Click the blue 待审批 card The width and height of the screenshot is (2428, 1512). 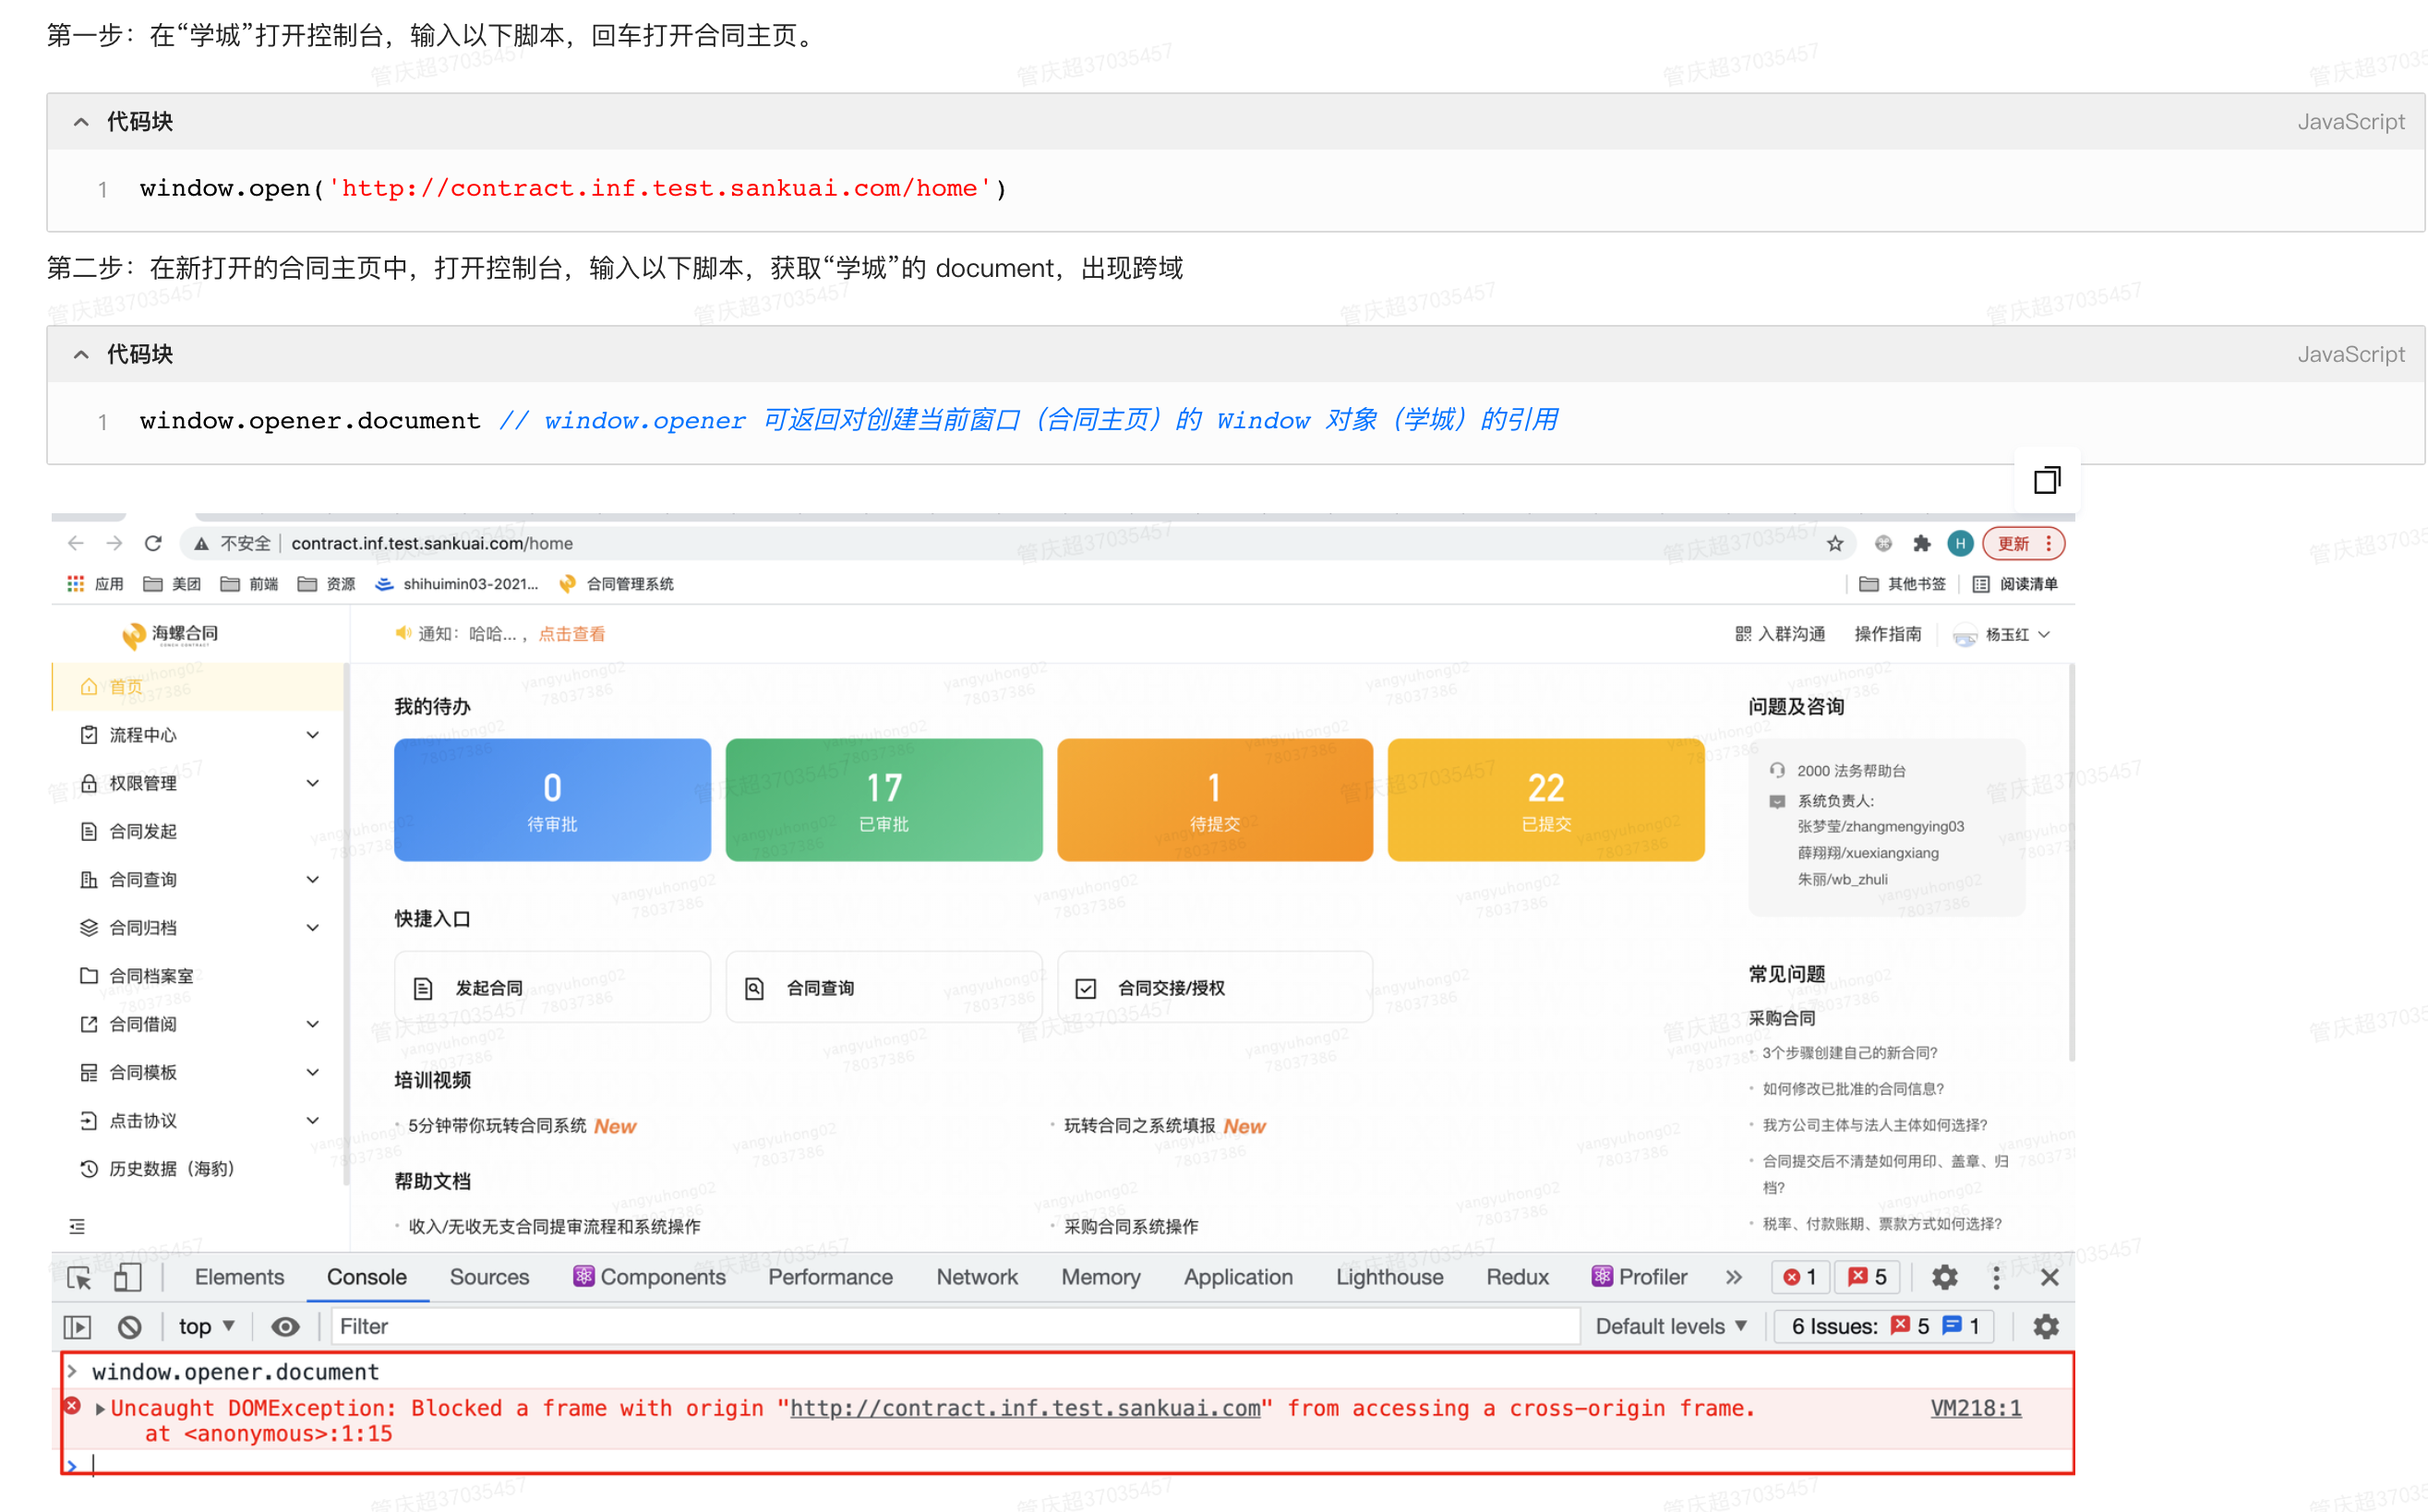point(552,800)
